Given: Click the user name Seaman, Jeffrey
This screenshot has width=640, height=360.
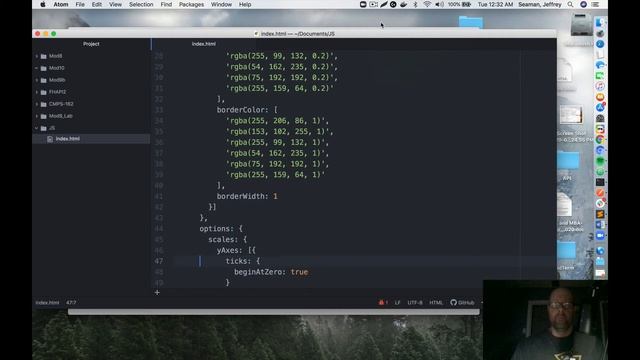Looking at the screenshot, I should click(x=540, y=4).
